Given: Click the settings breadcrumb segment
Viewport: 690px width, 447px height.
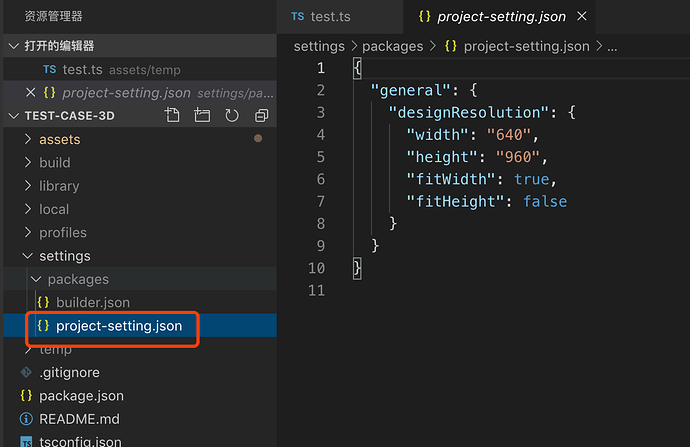Looking at the screenshot, I should 318,46.
